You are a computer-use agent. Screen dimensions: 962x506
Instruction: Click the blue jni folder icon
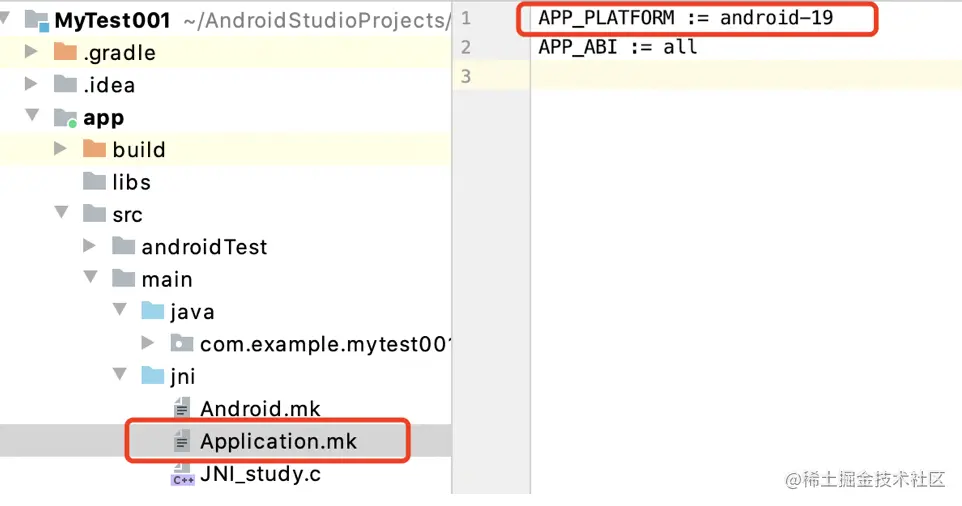152,375
